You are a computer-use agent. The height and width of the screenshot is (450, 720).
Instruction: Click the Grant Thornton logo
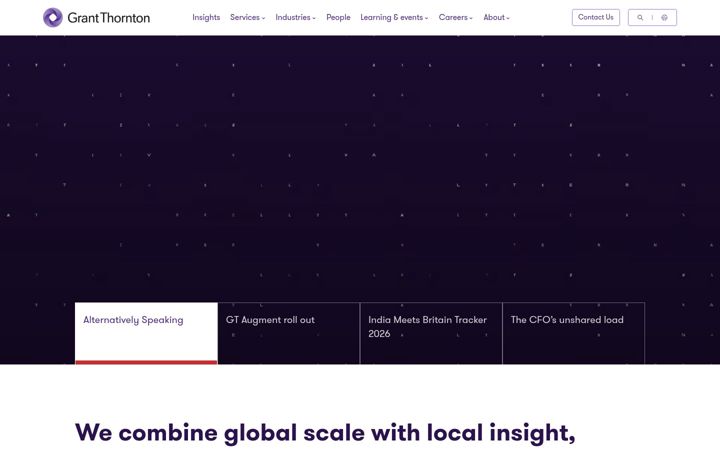96,17
